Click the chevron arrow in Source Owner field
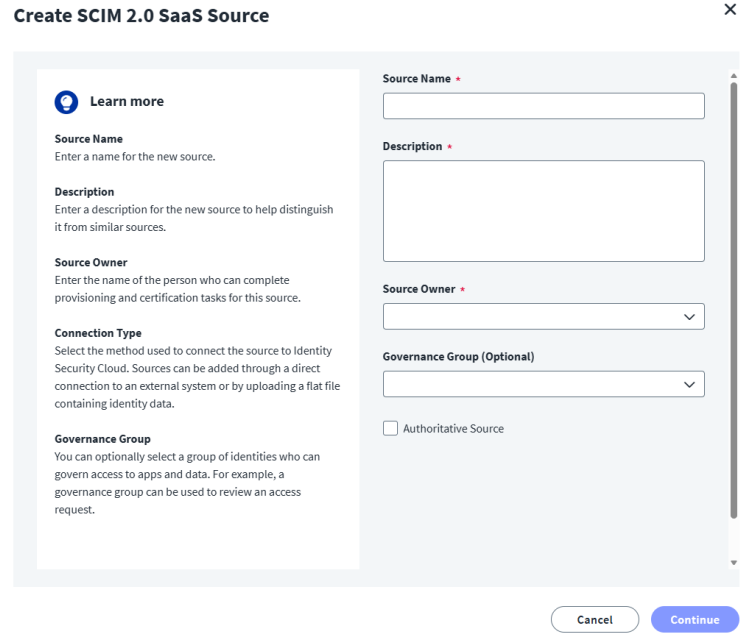The image size is (751, 642). (x=688, y=317)
